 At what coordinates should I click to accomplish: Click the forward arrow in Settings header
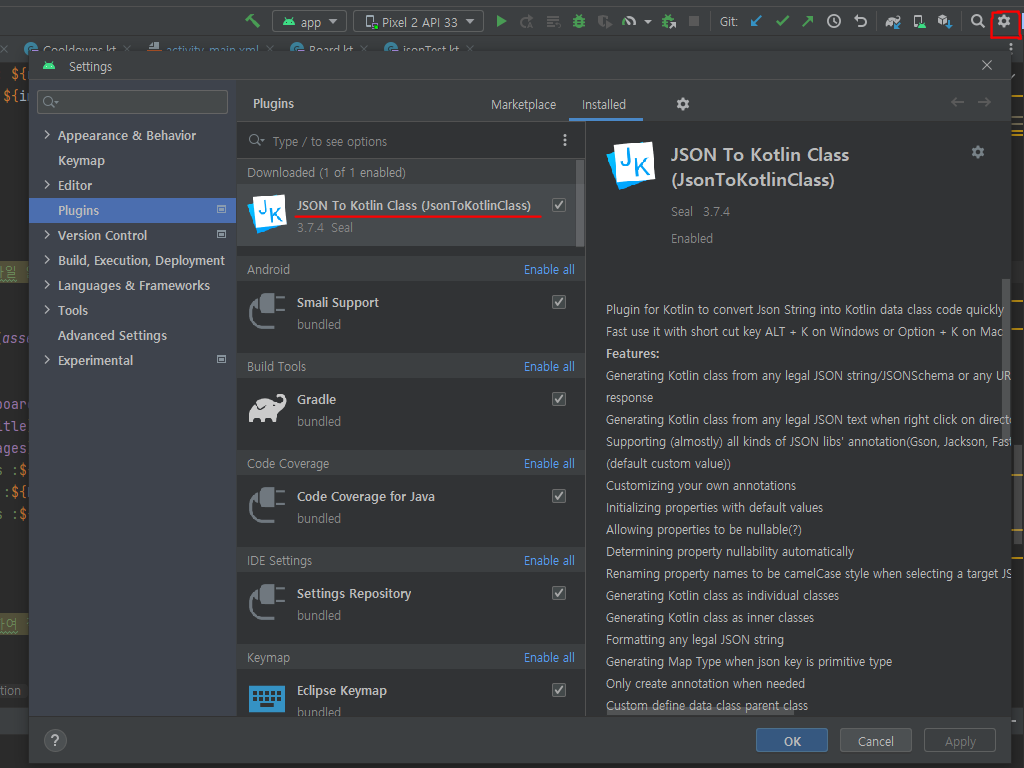(984, 102)
